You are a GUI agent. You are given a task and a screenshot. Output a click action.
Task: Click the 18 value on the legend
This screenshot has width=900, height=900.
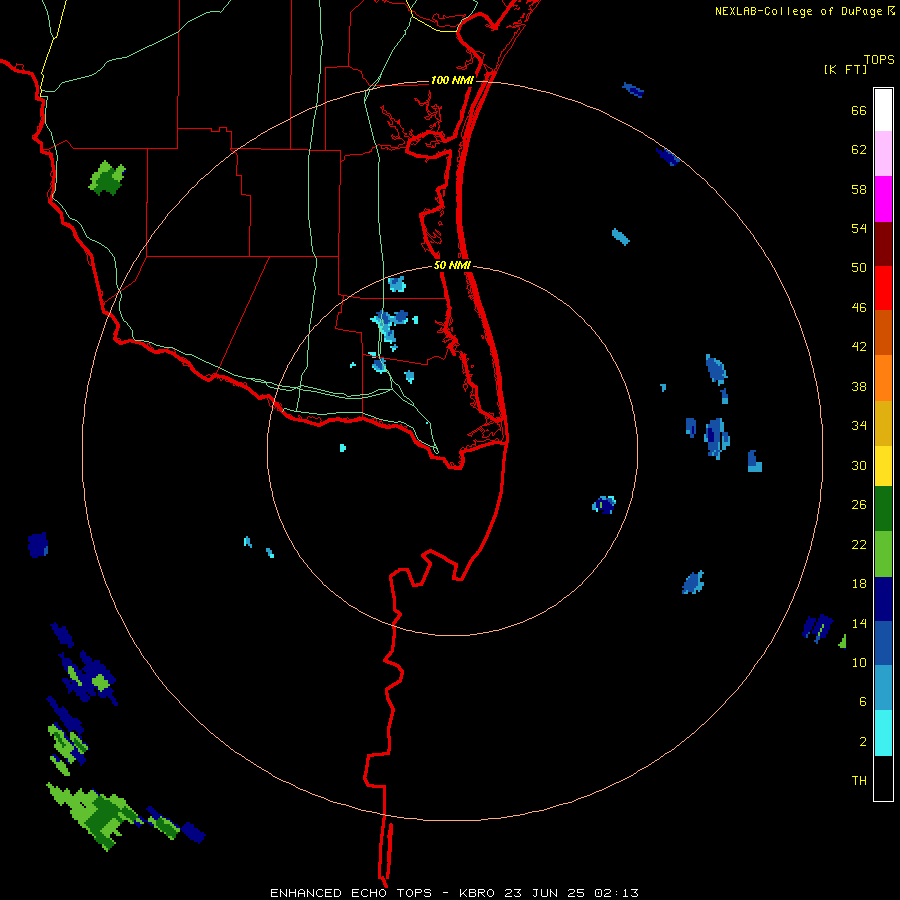pyautogui.click(x=859, y=584)
